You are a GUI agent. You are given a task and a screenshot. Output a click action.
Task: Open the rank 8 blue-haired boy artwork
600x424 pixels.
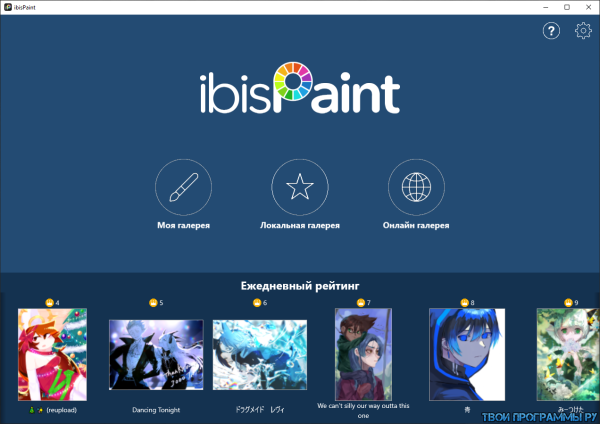point(467,354)
